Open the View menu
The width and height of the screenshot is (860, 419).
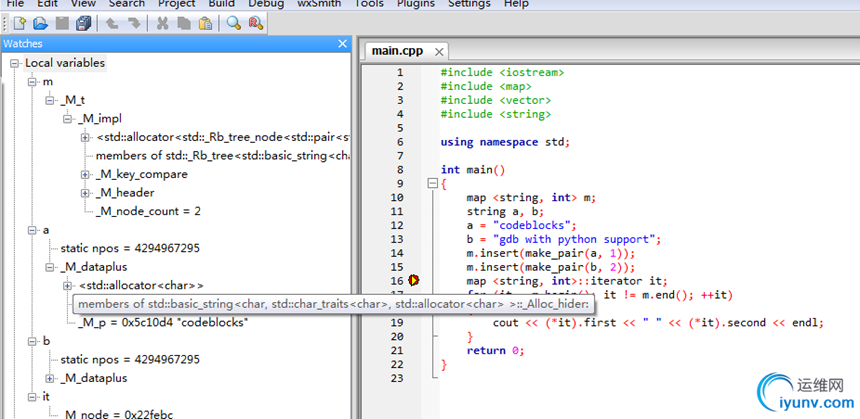pyautogui.click(x=83, y=4)
